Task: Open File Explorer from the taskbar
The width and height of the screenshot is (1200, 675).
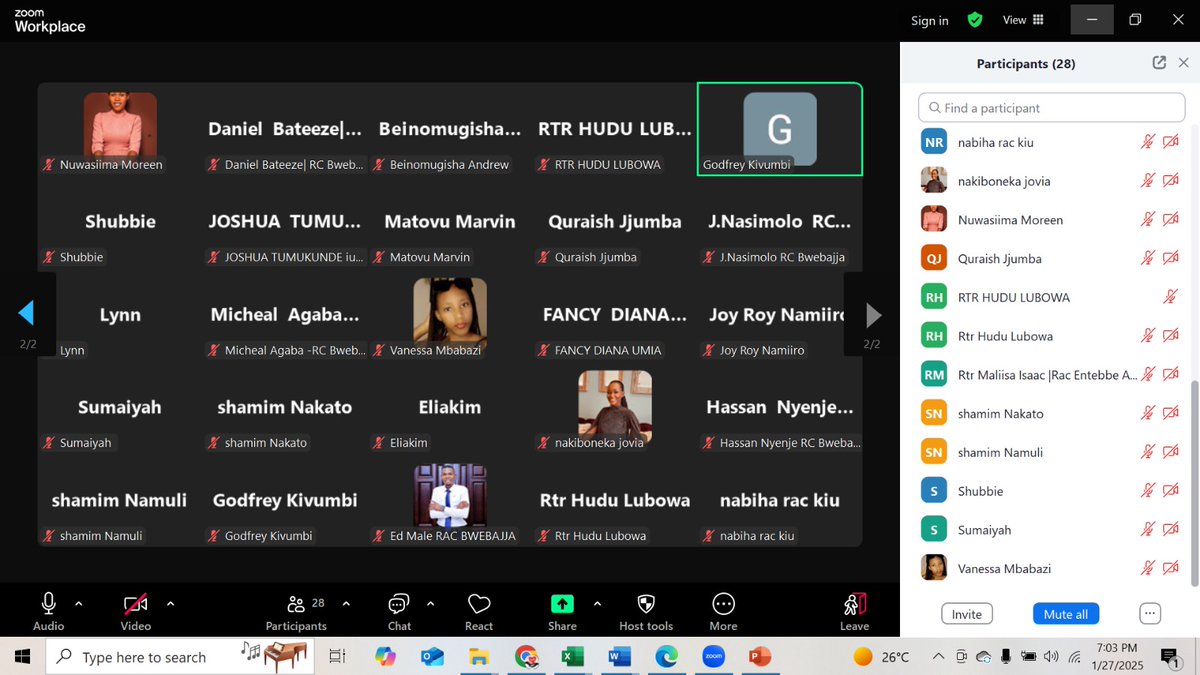Action: (x=479, y=657)
